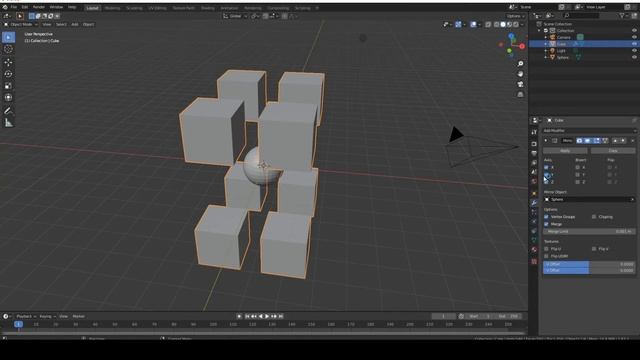
Task: Open the File menu
Action: (x=14, y=7)
